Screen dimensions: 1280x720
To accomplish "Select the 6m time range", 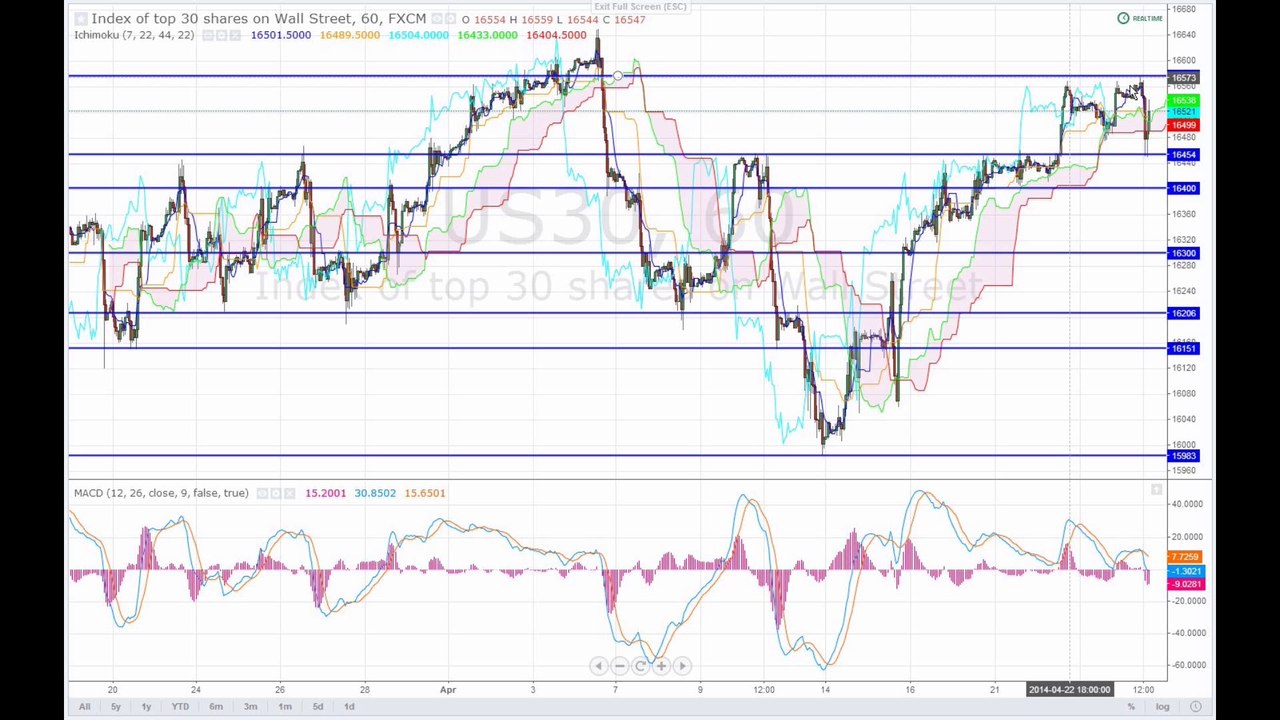I will pos(216,707).
